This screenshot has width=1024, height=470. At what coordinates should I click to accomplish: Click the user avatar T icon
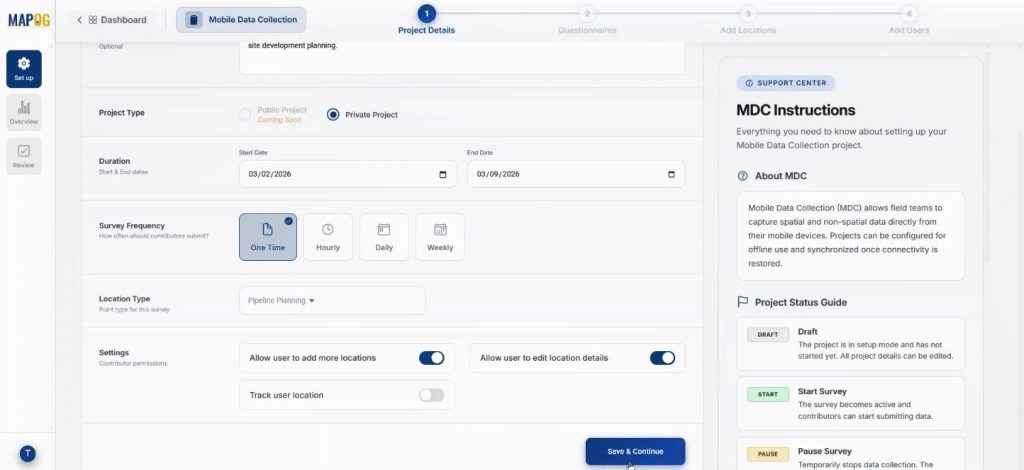coord(27,453)
